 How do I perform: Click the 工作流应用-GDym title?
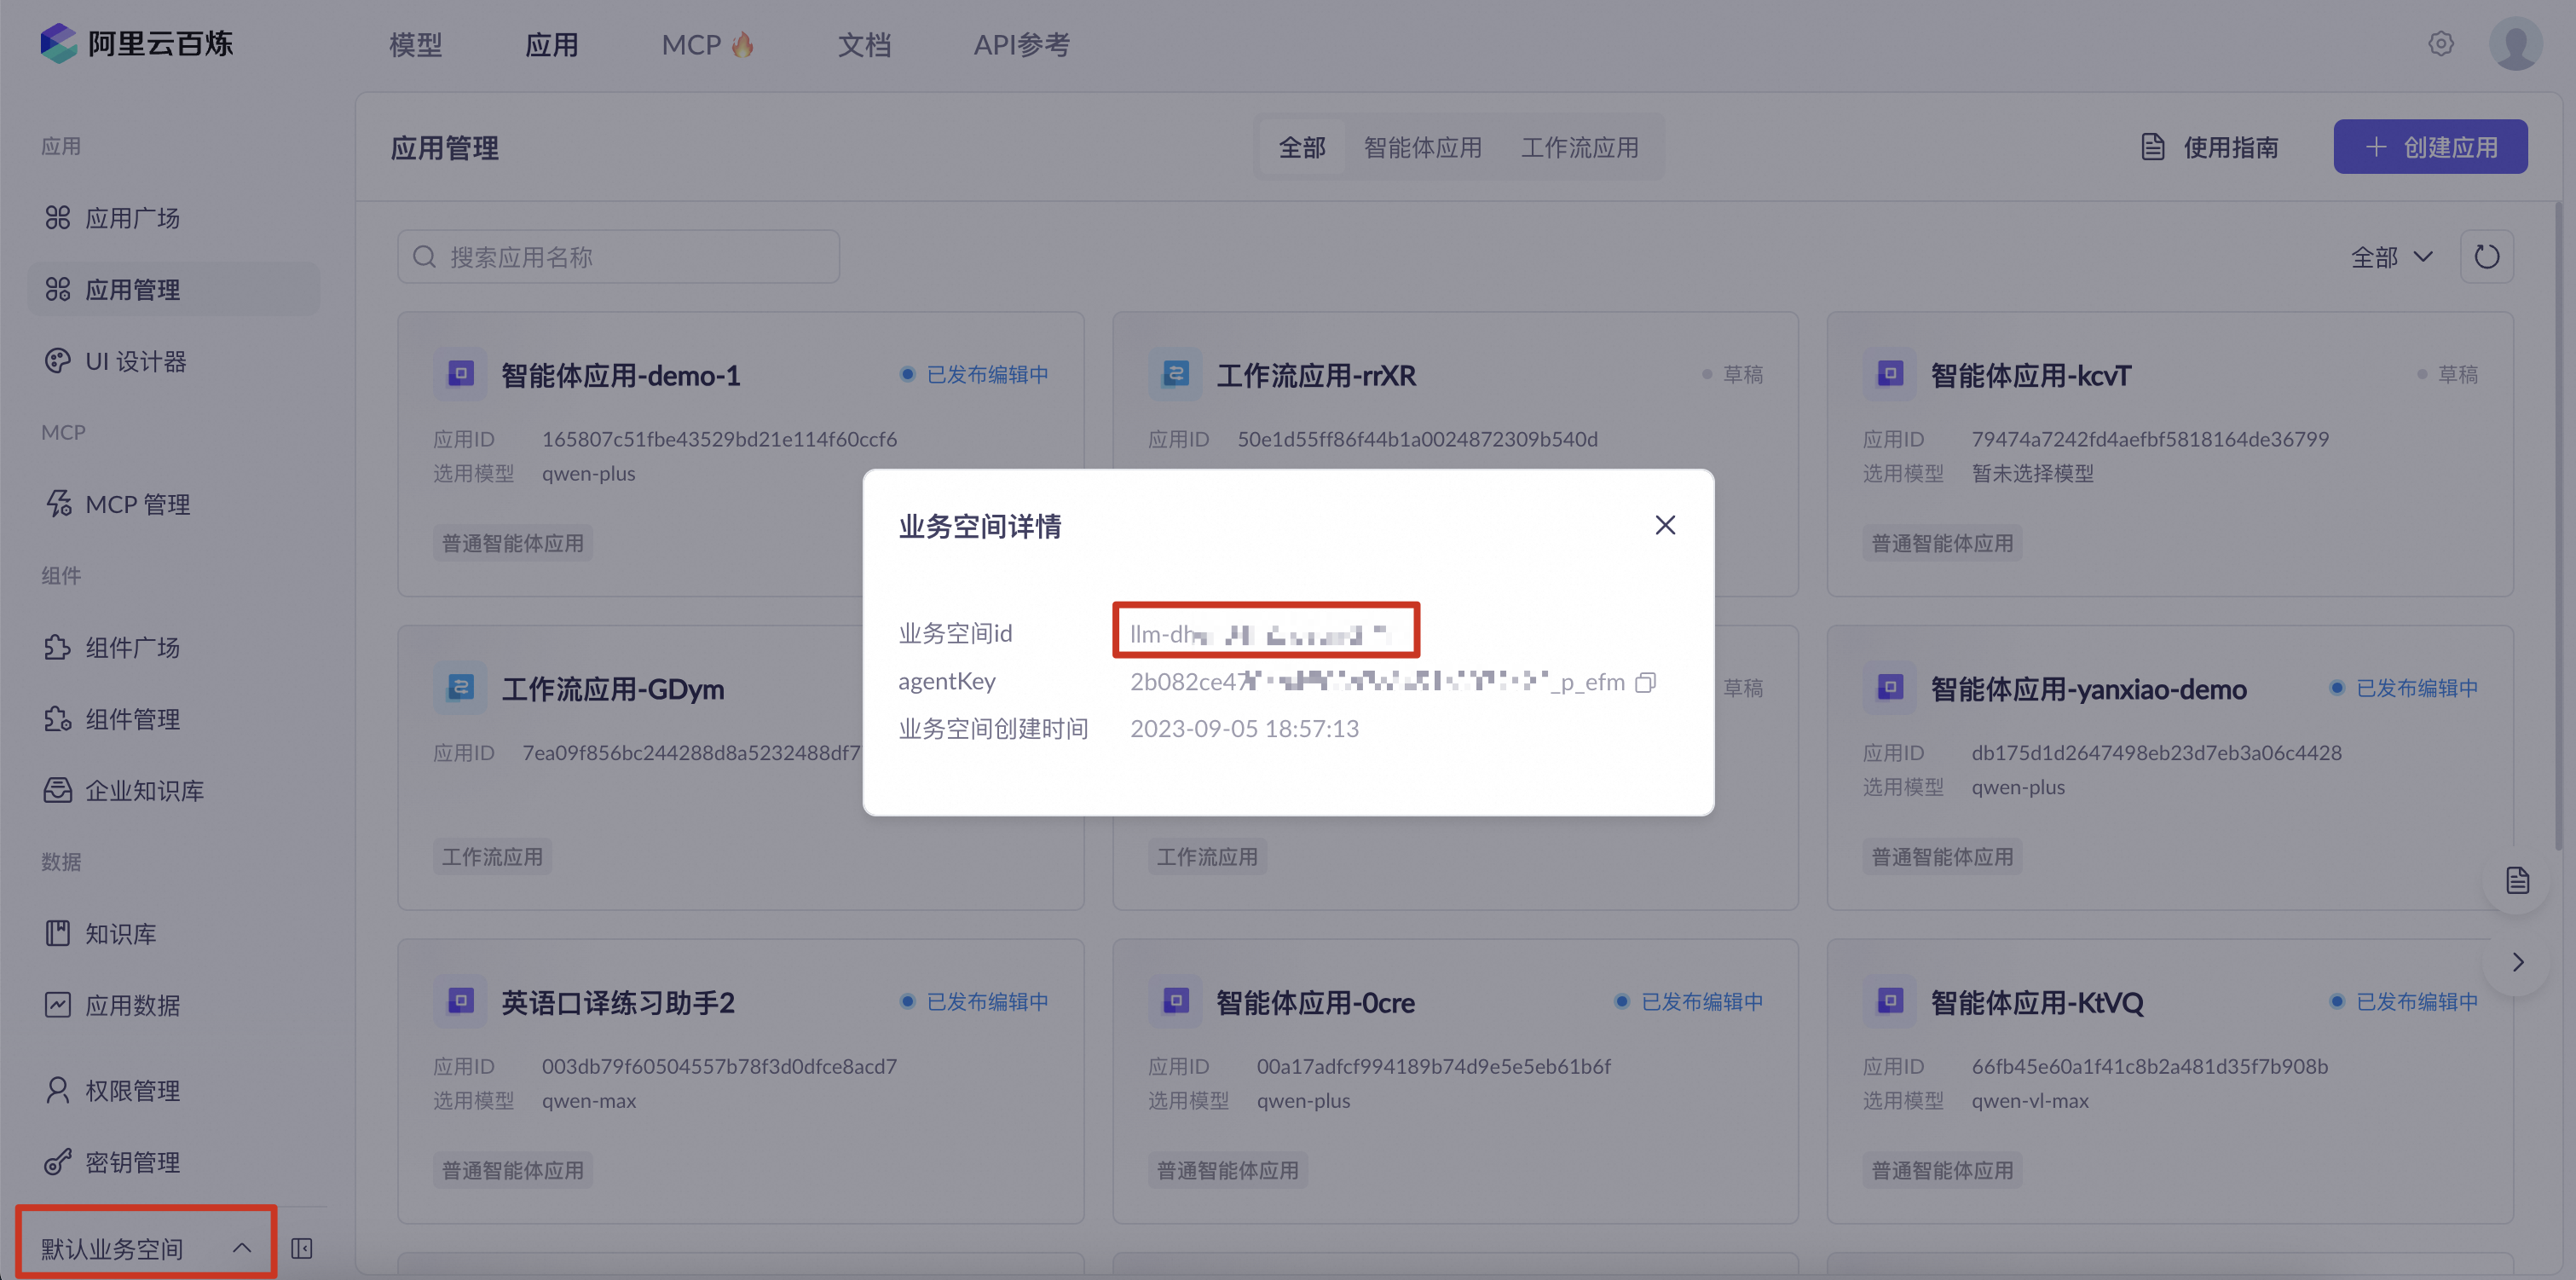pos(612,689)
